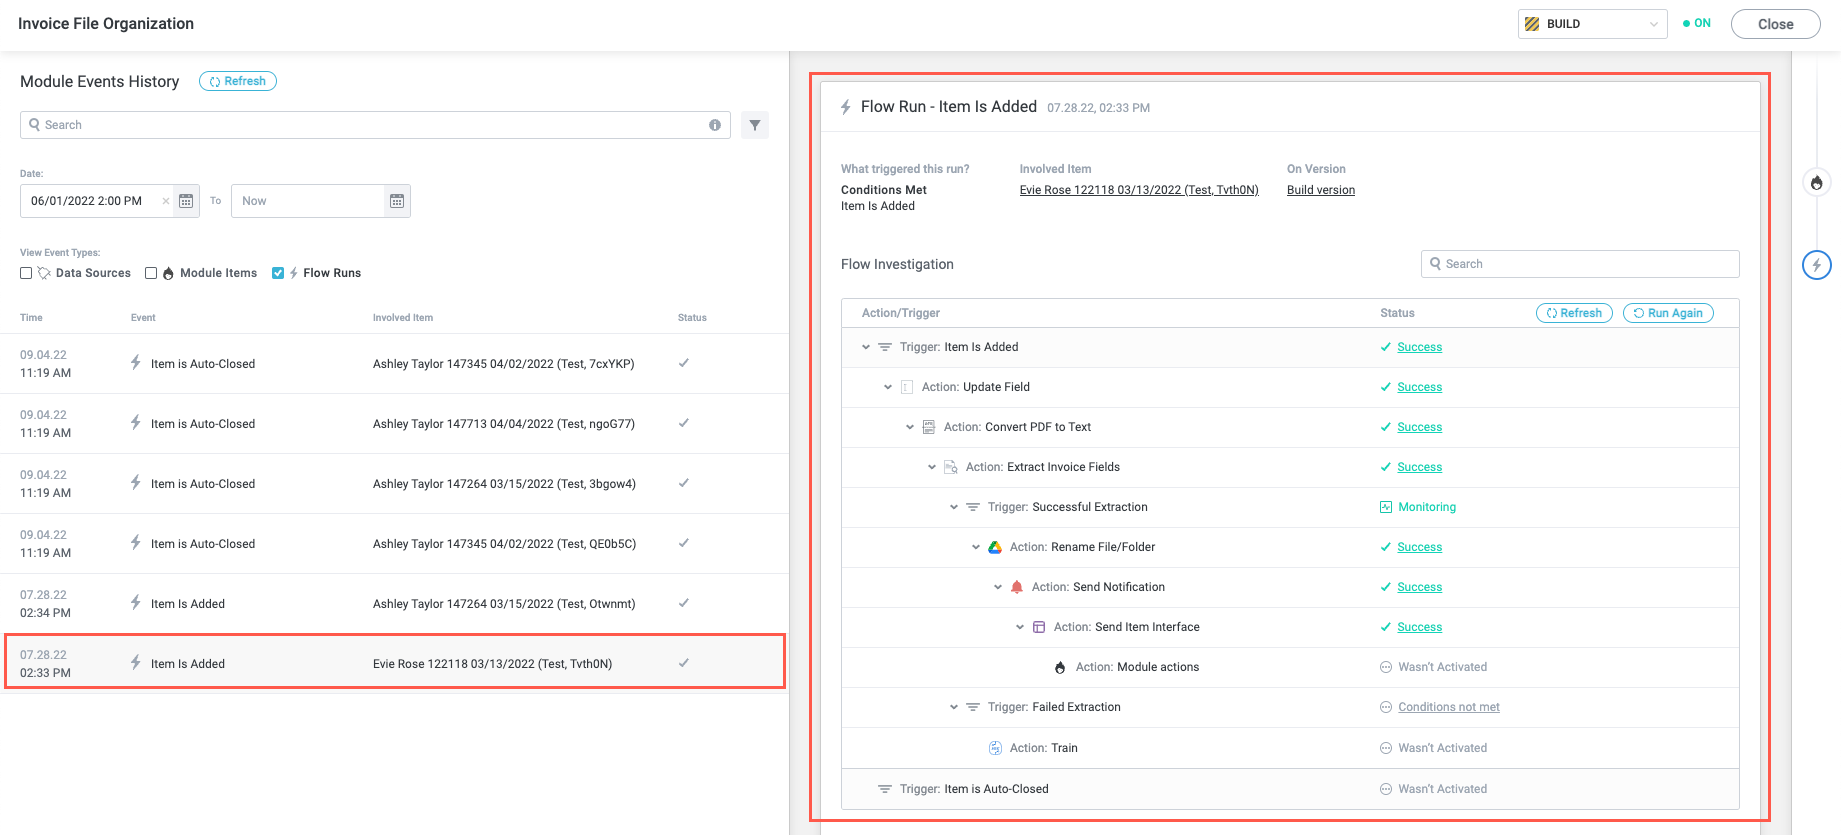Open the start date calendar picker
The image size is (1841, 835).
tap(186, 201)
